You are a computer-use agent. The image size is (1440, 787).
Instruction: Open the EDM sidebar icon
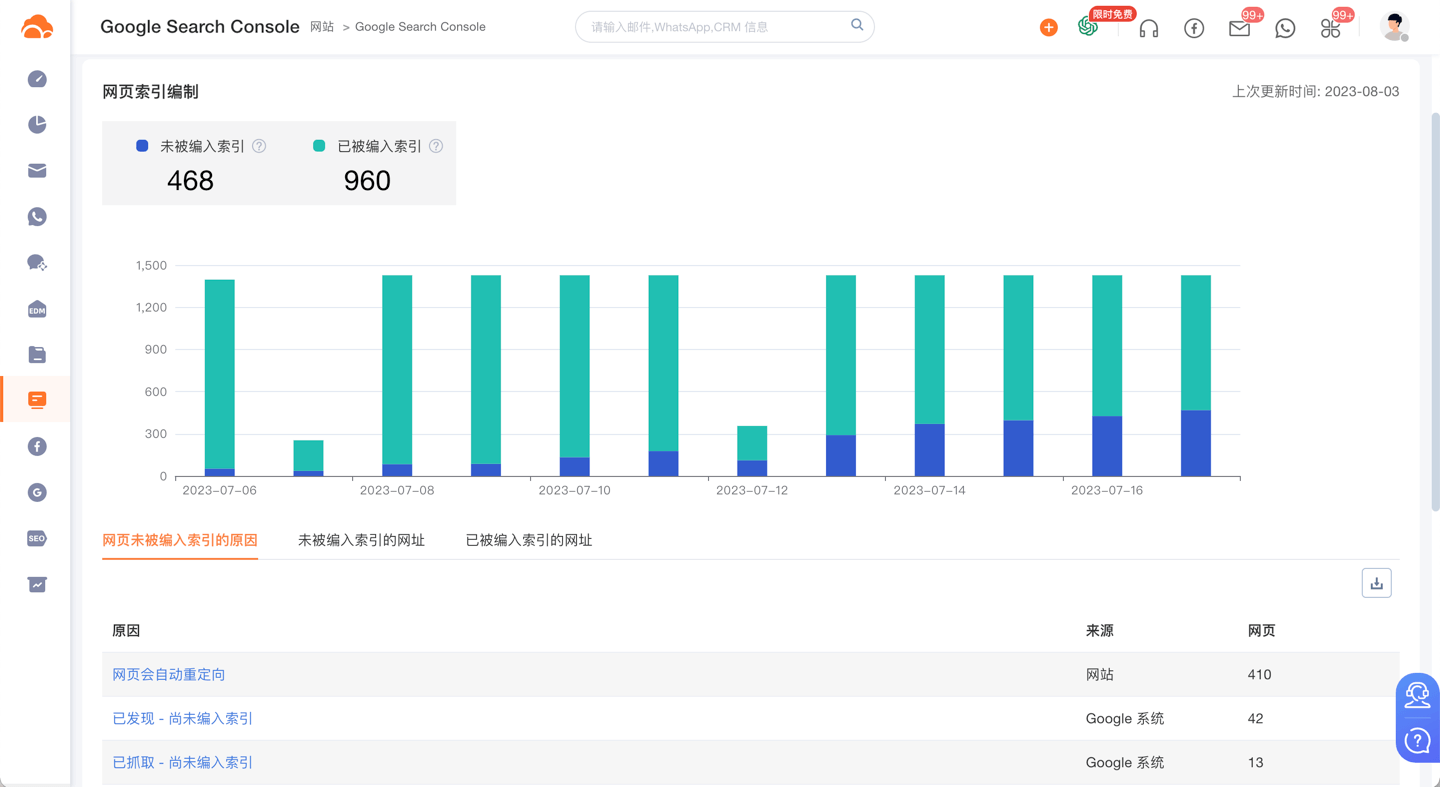click(x=37, y=309)
